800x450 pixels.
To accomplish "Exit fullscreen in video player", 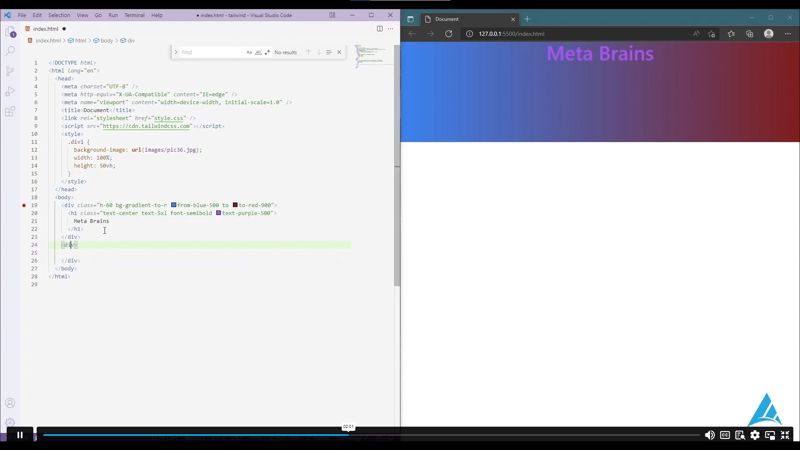I will [x=785, y=435].
